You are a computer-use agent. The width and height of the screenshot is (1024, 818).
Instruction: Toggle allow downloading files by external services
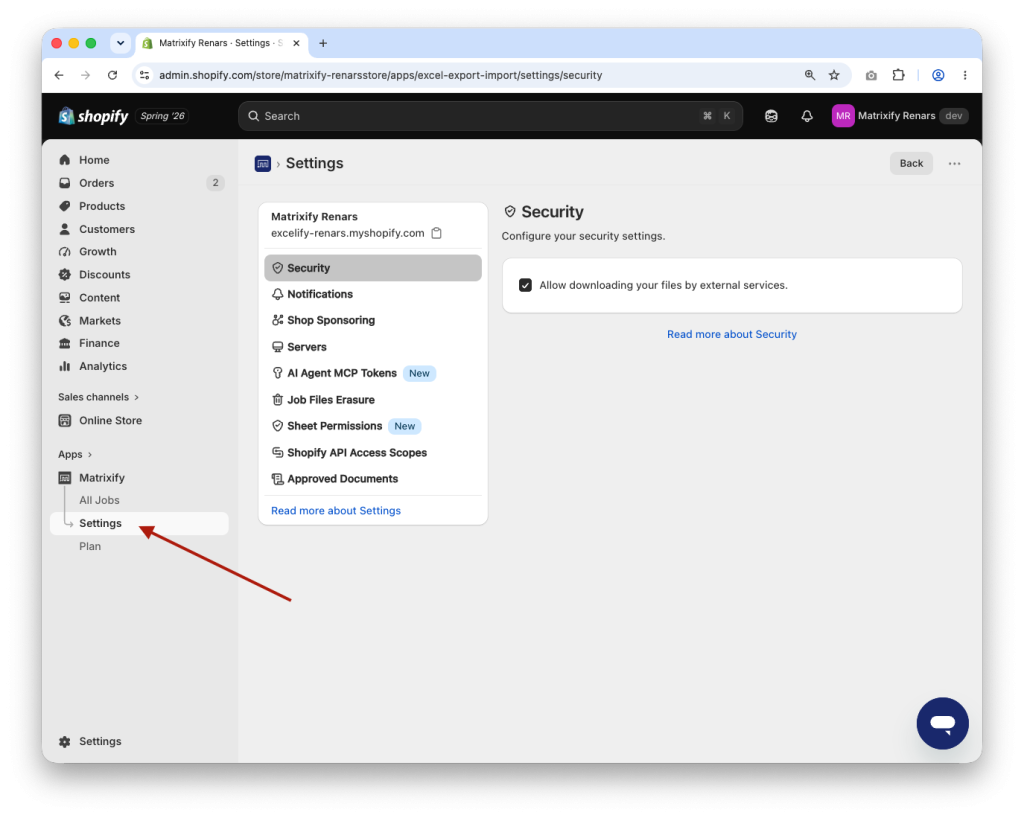525,285
